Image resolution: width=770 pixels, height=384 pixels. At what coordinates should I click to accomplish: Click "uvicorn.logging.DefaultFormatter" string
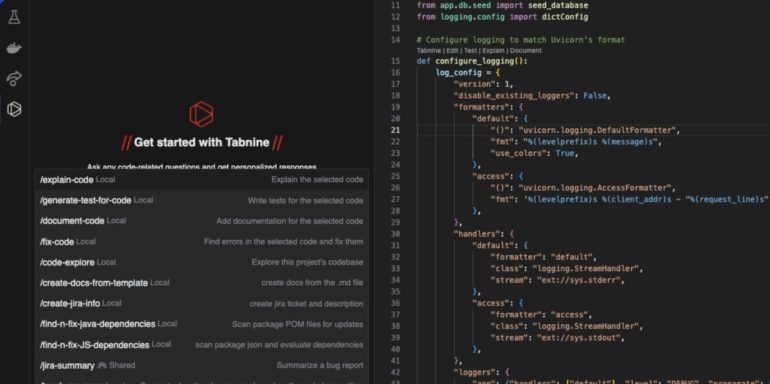pos(598,130)
